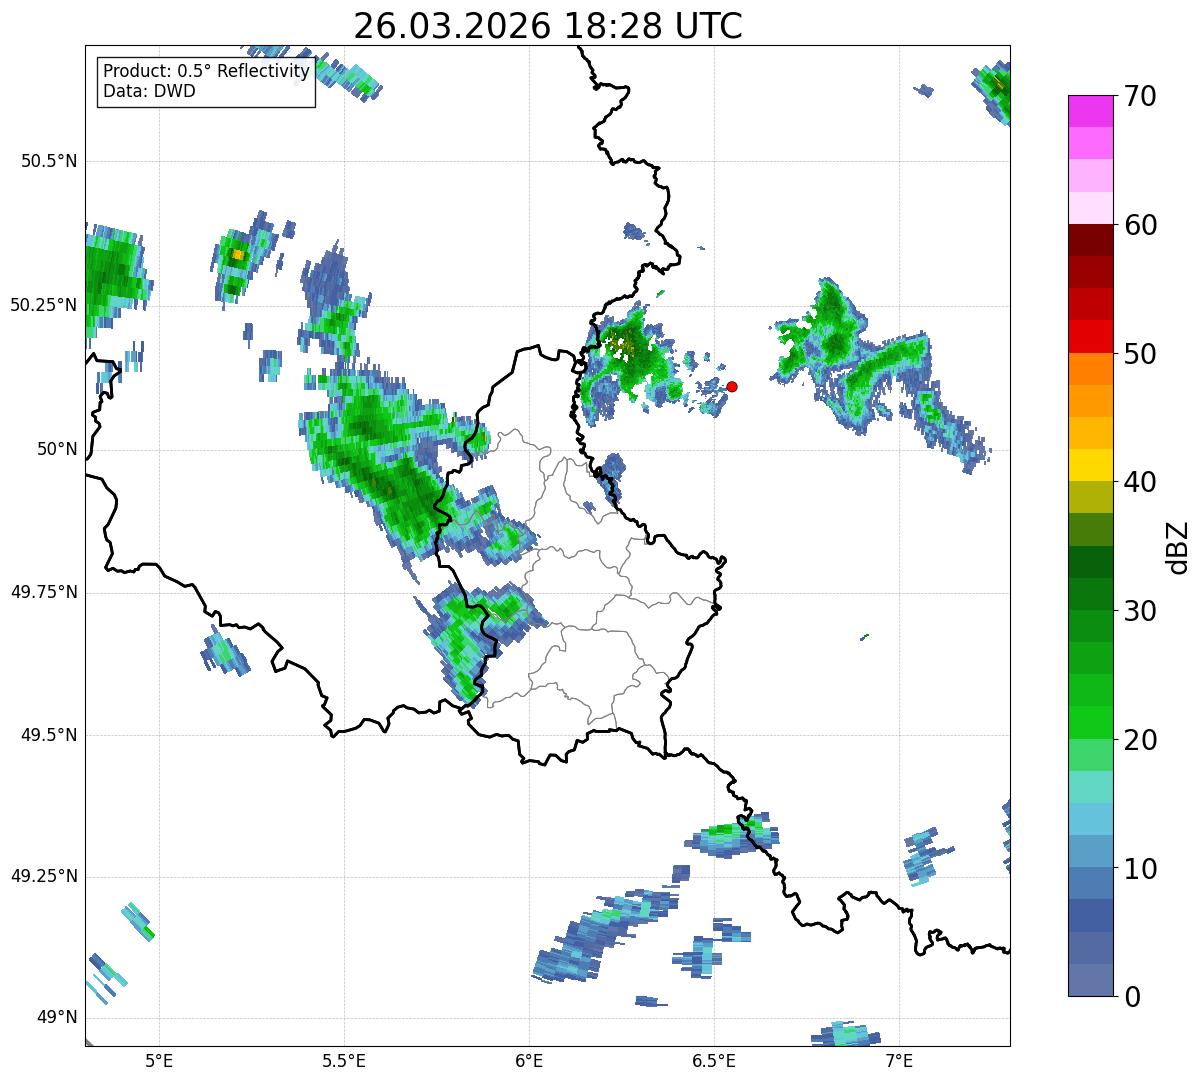Click the colorbar tick label 10
Screen dimensions: 1202x1081
[x=1139, y=869]
